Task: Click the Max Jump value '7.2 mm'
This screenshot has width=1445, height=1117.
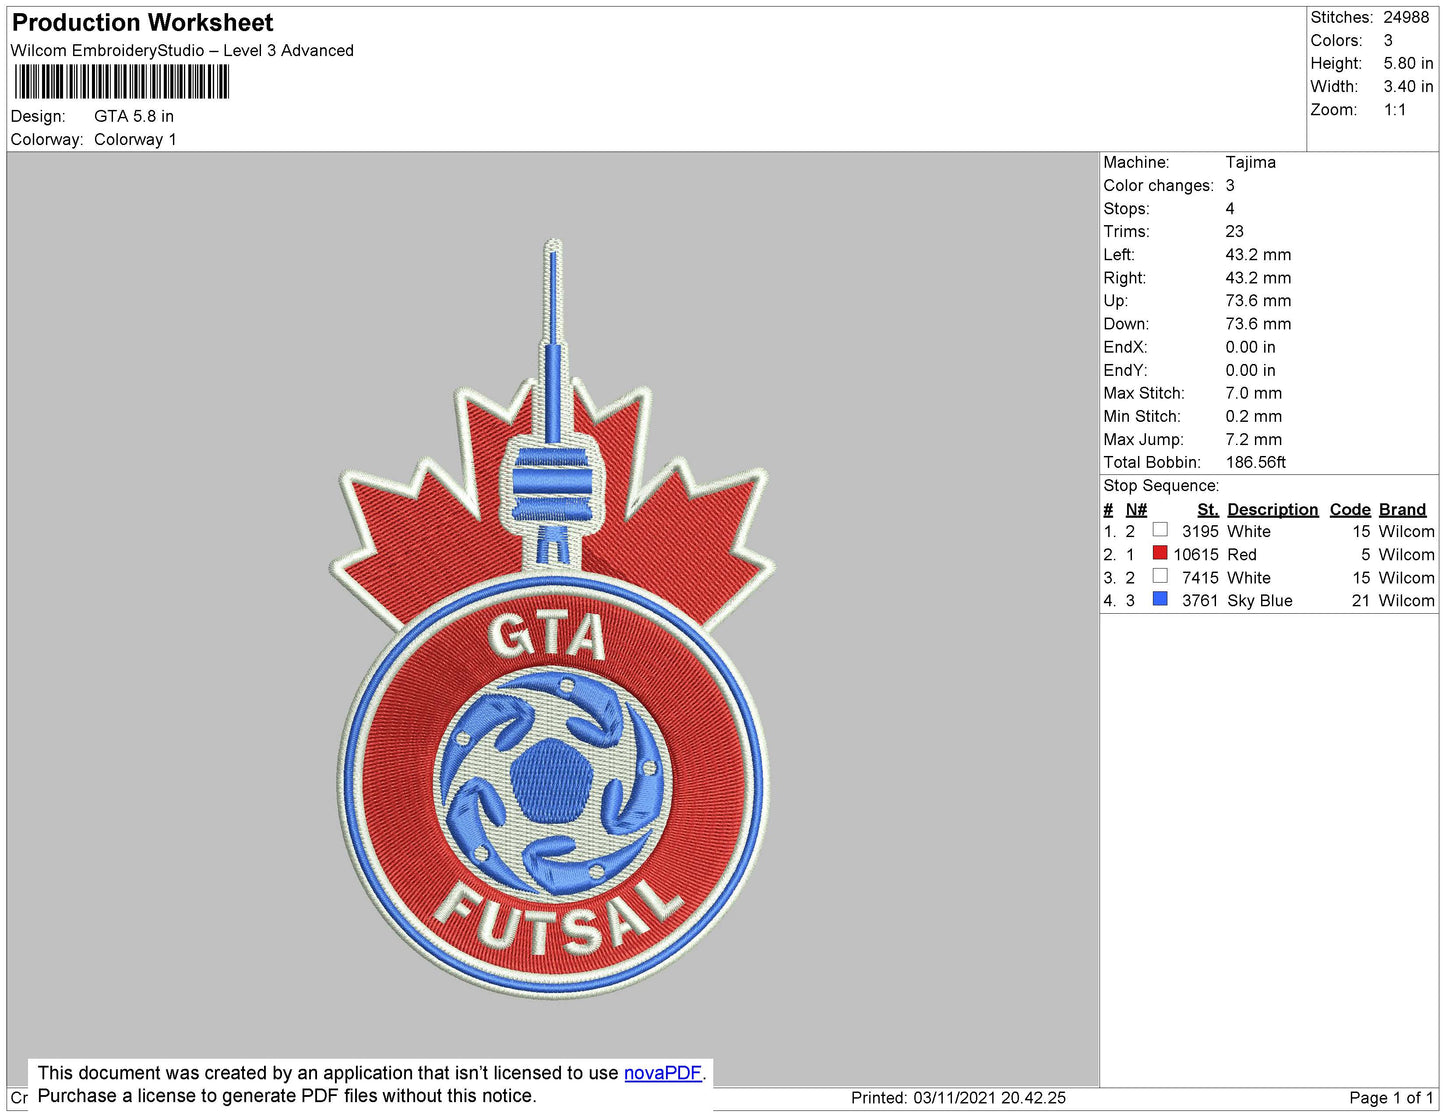Action: tap(1253, 439)
